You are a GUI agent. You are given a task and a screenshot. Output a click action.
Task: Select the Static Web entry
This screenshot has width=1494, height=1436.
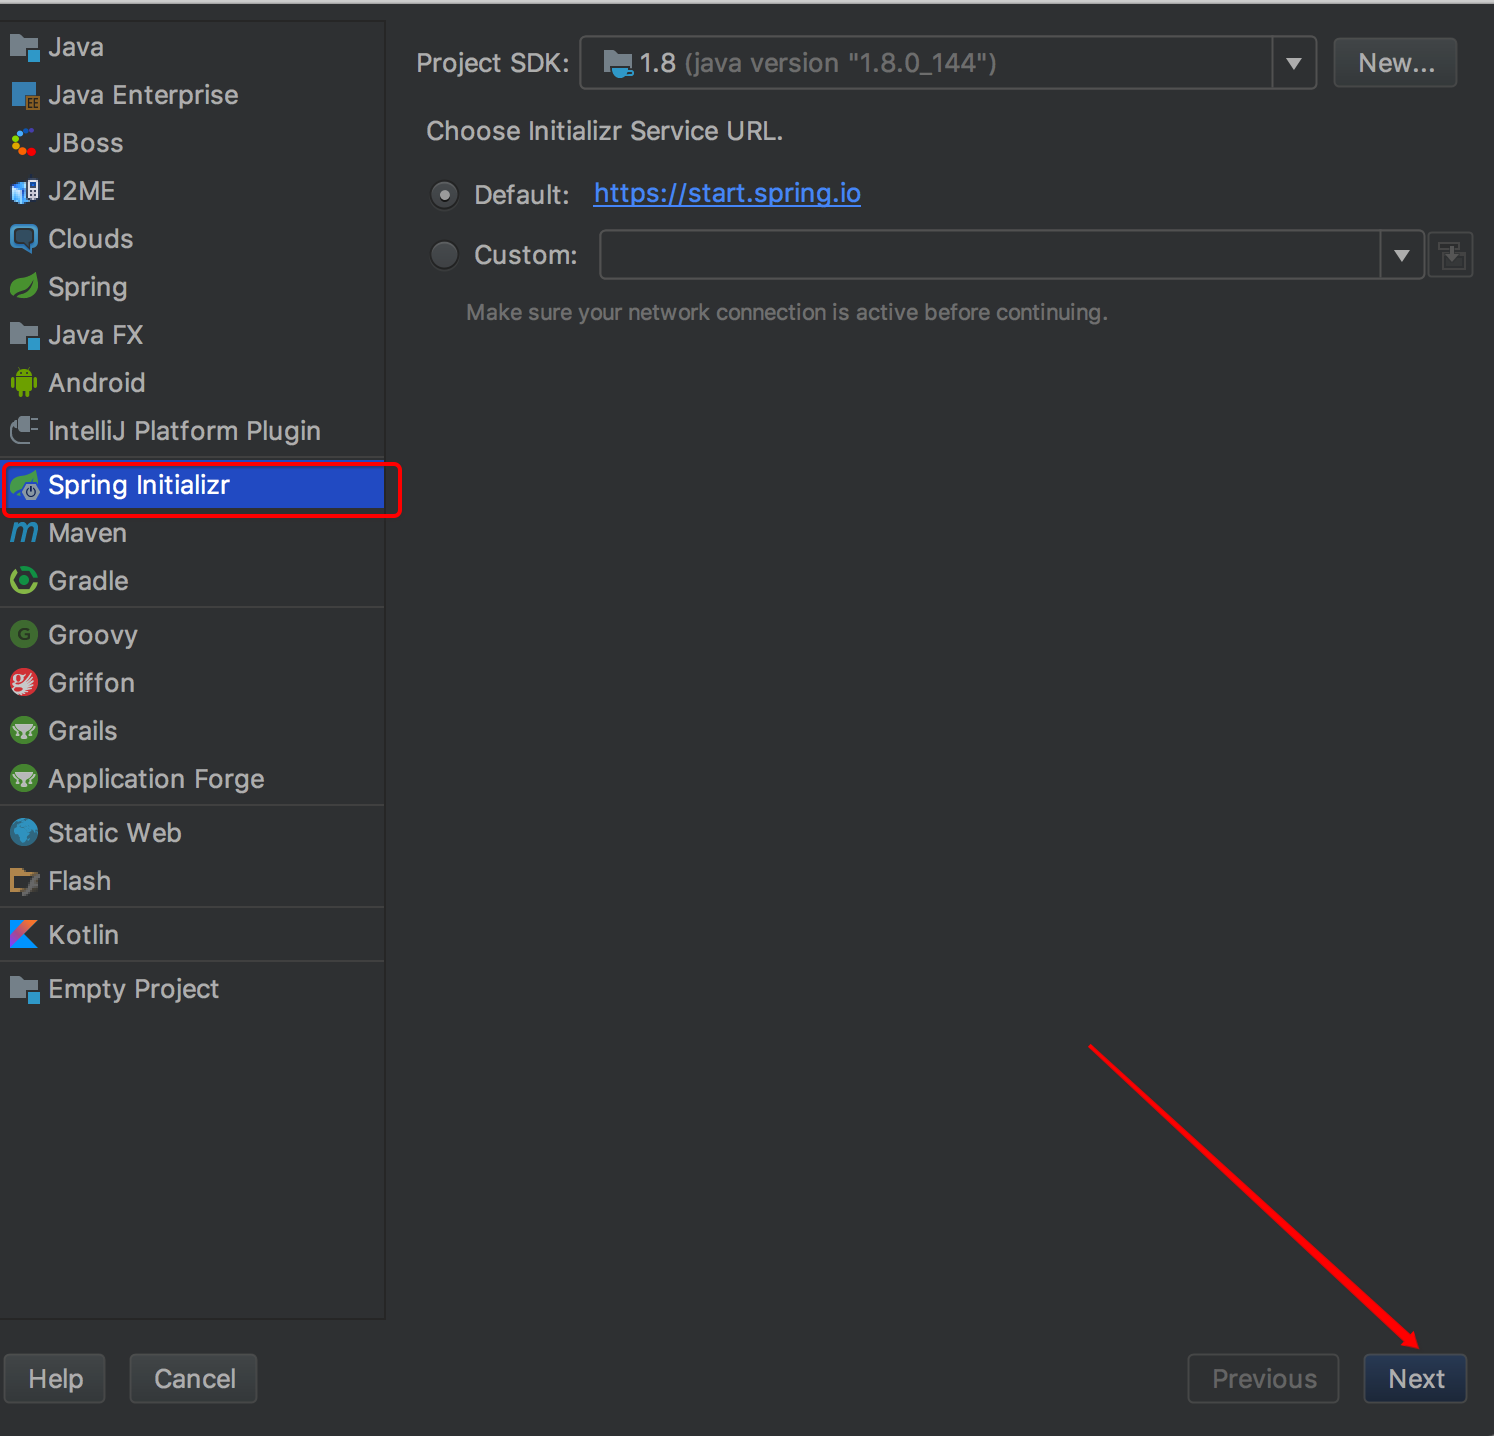(192, 833)
